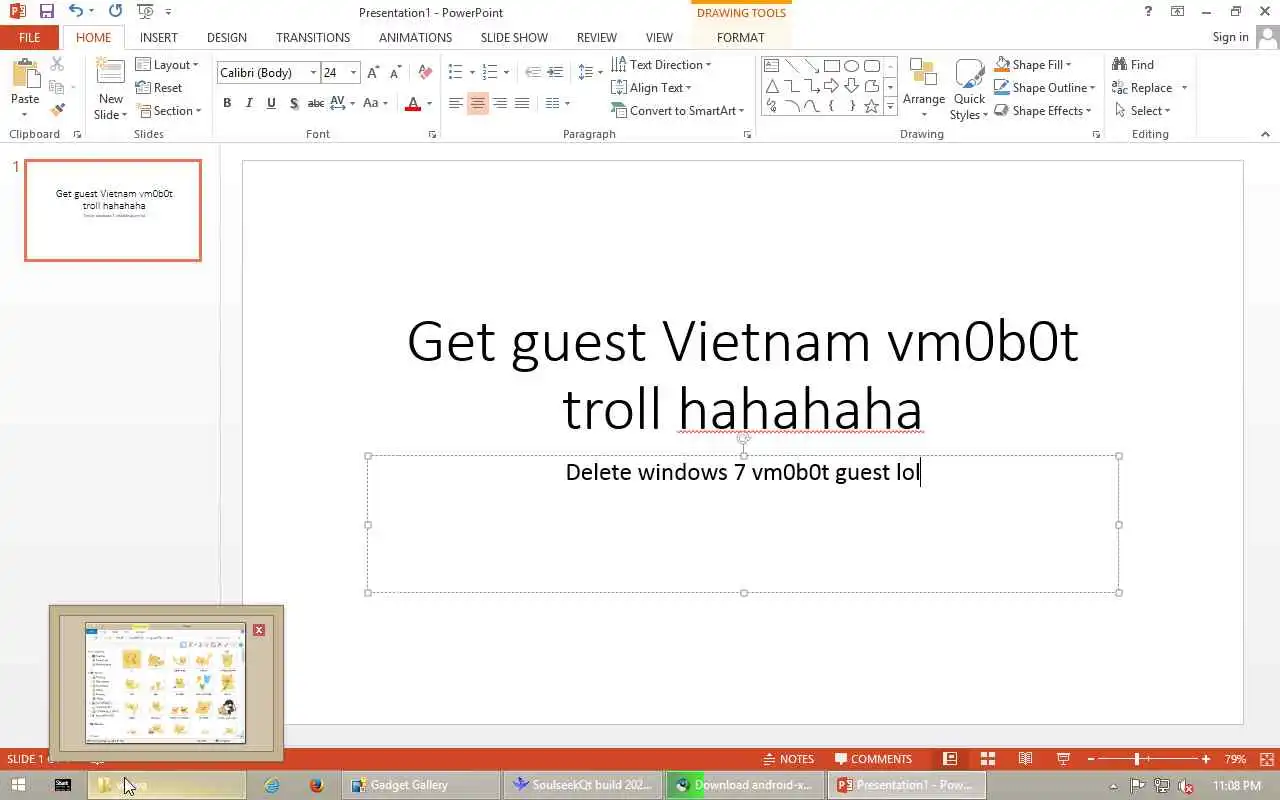
Task: Switch to Gadget Gallery taskbar window
Action: [421, 785]
